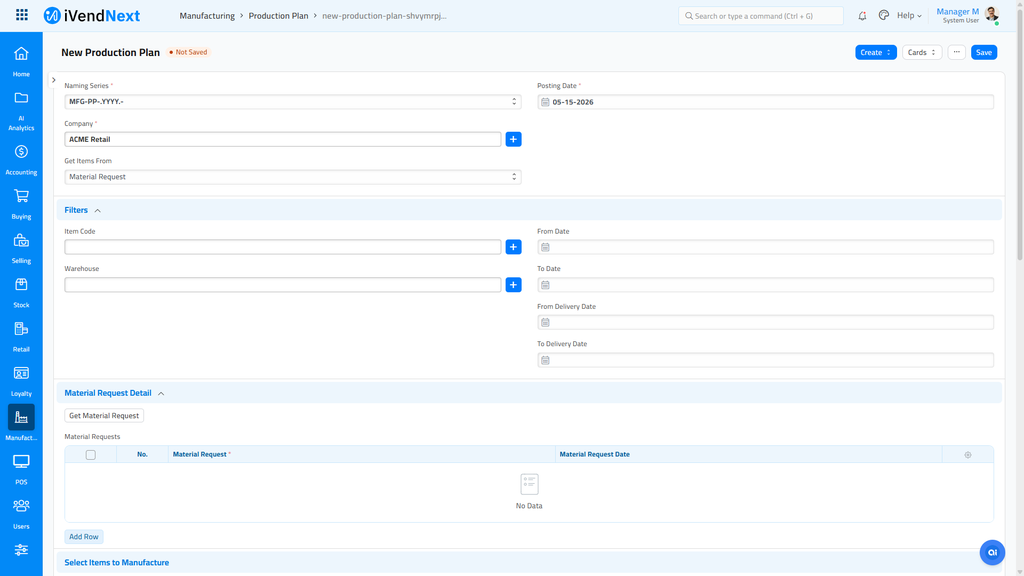Click the From Date field
This screenshot has height=576, width=1024.
click(765, 247)
